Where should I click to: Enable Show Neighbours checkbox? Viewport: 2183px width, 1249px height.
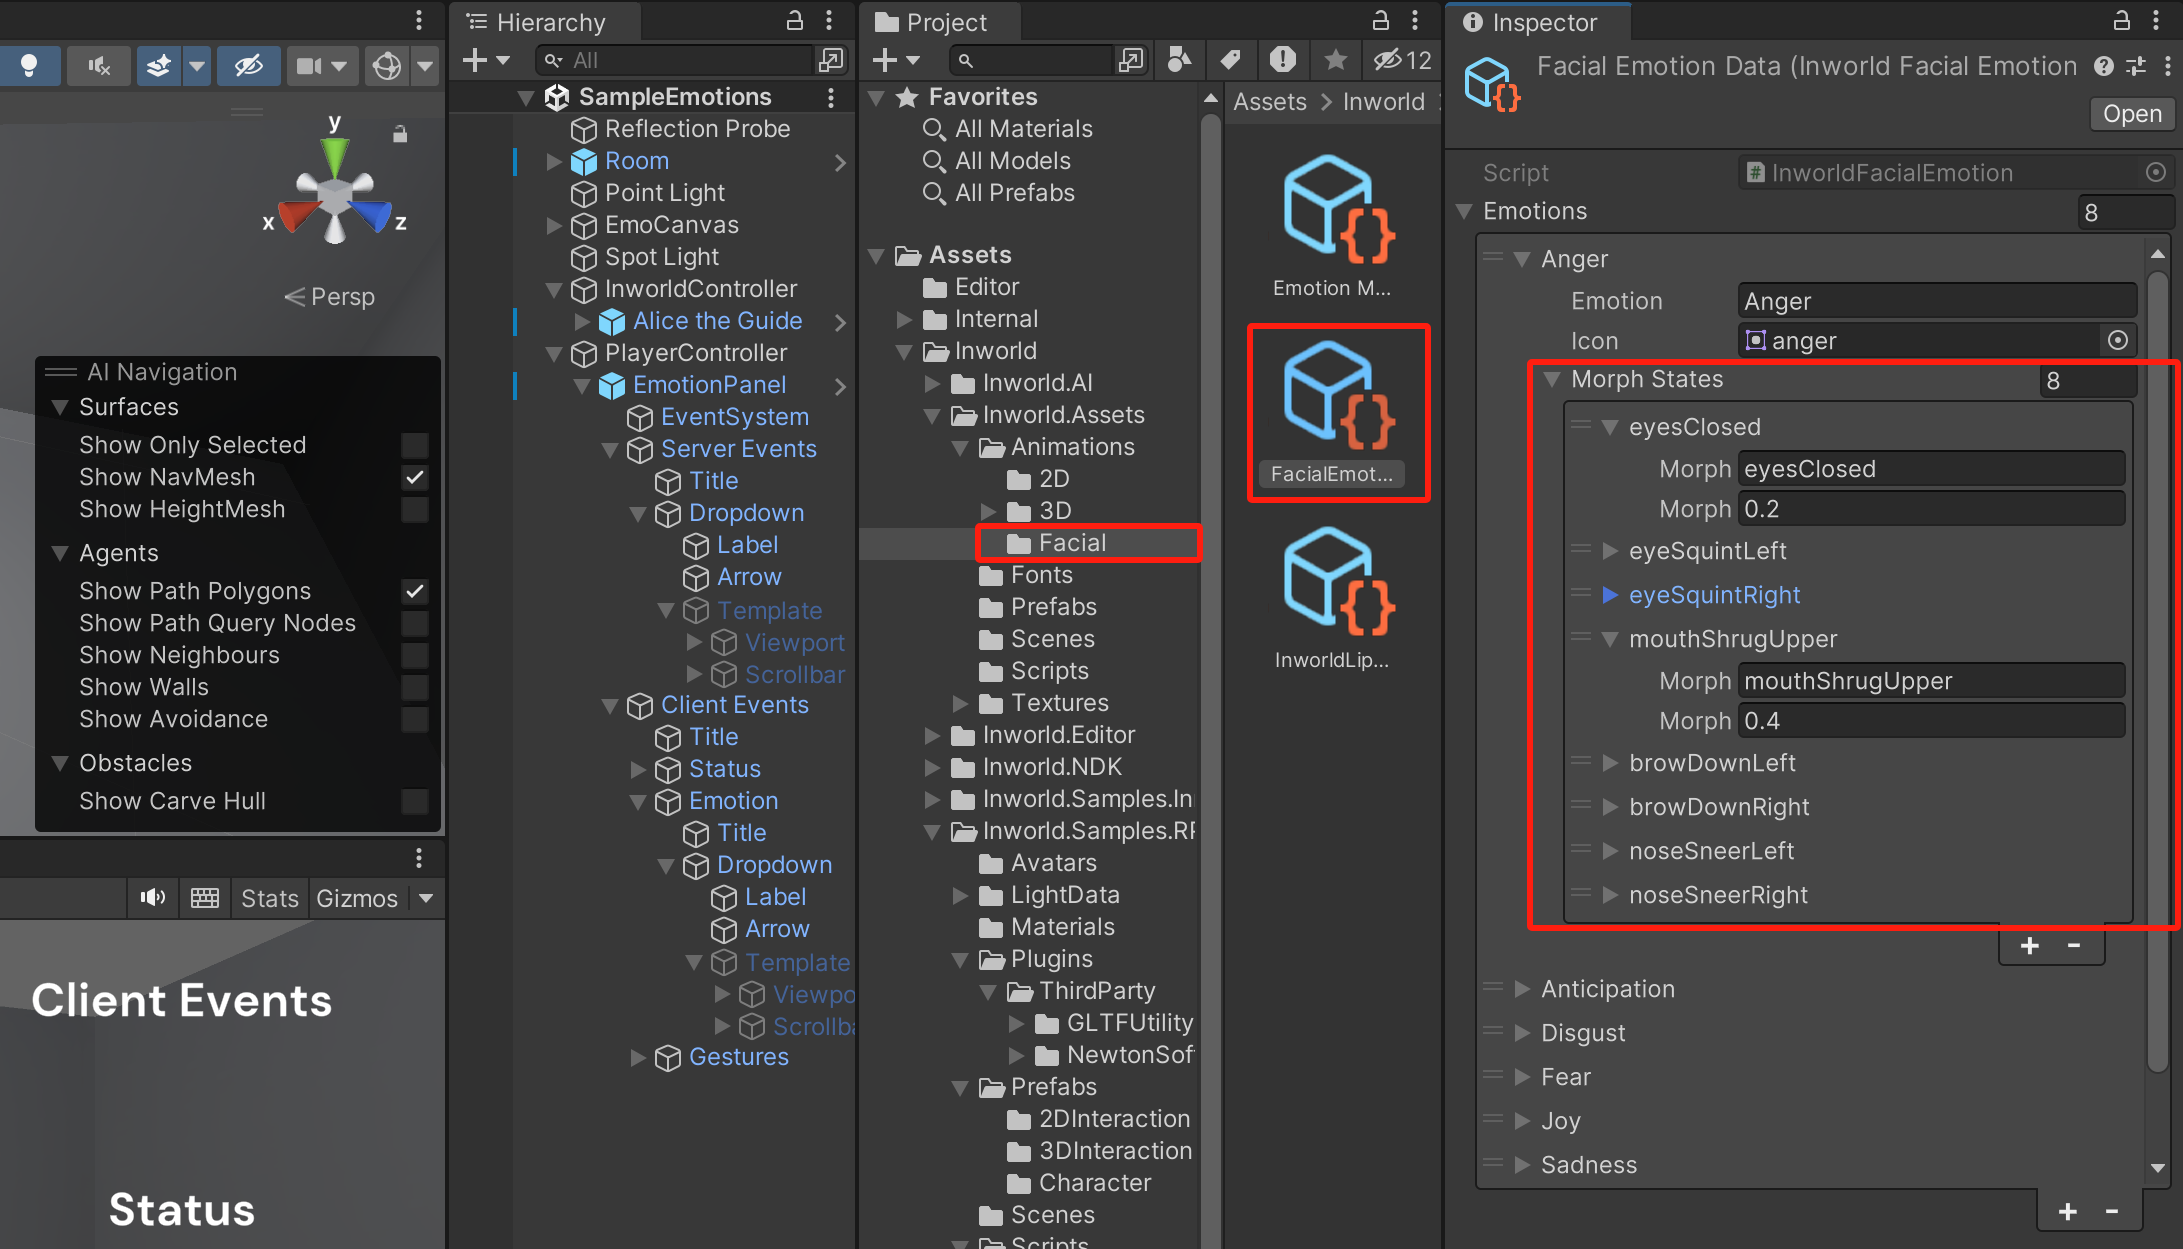click(415, 655)
